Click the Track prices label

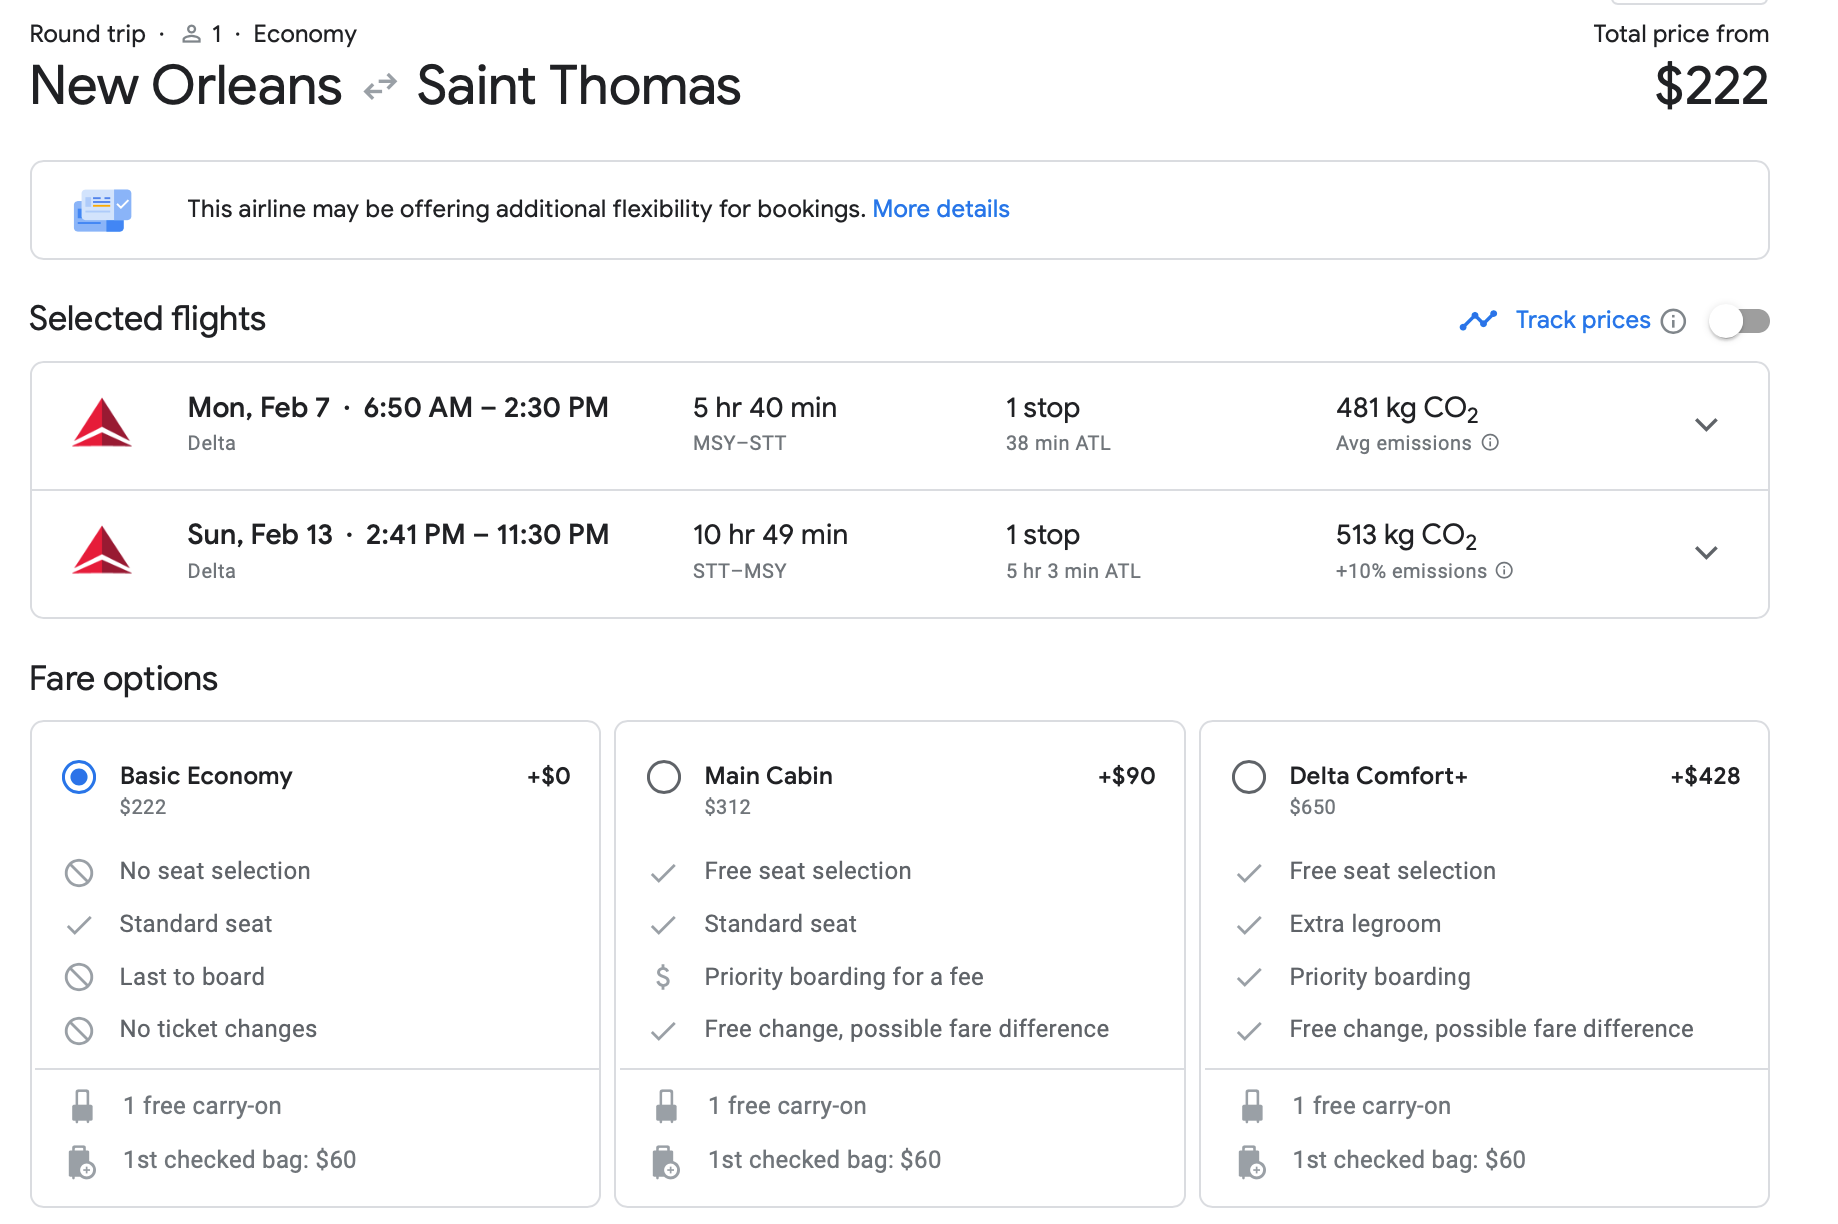tap(1583, 320)
